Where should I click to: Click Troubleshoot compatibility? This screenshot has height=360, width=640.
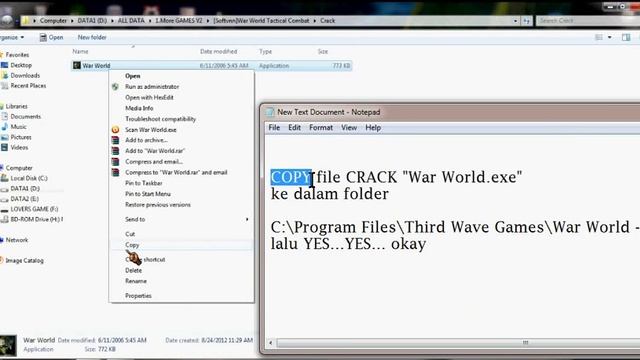pos(160,119)
